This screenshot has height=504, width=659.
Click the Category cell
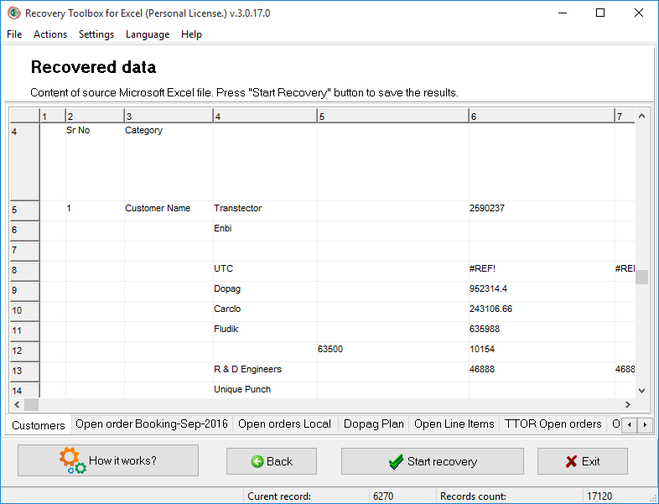[169, 161]
